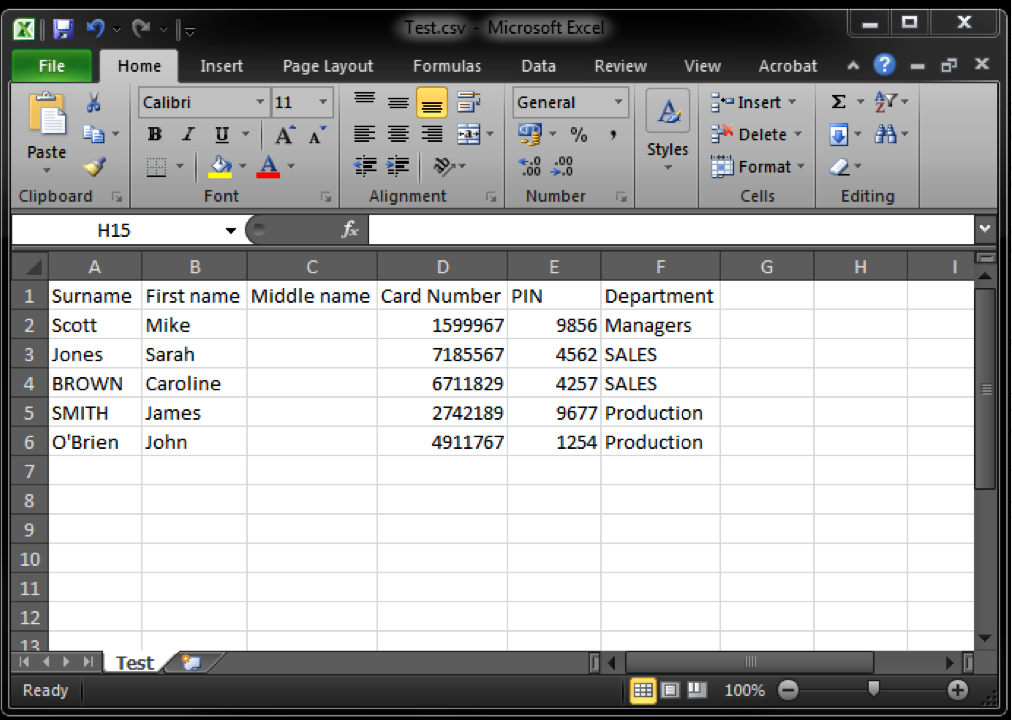Switch to the Formulas ribbon tab
Screen dimensions: 1012x720
[x=447, y=66]
